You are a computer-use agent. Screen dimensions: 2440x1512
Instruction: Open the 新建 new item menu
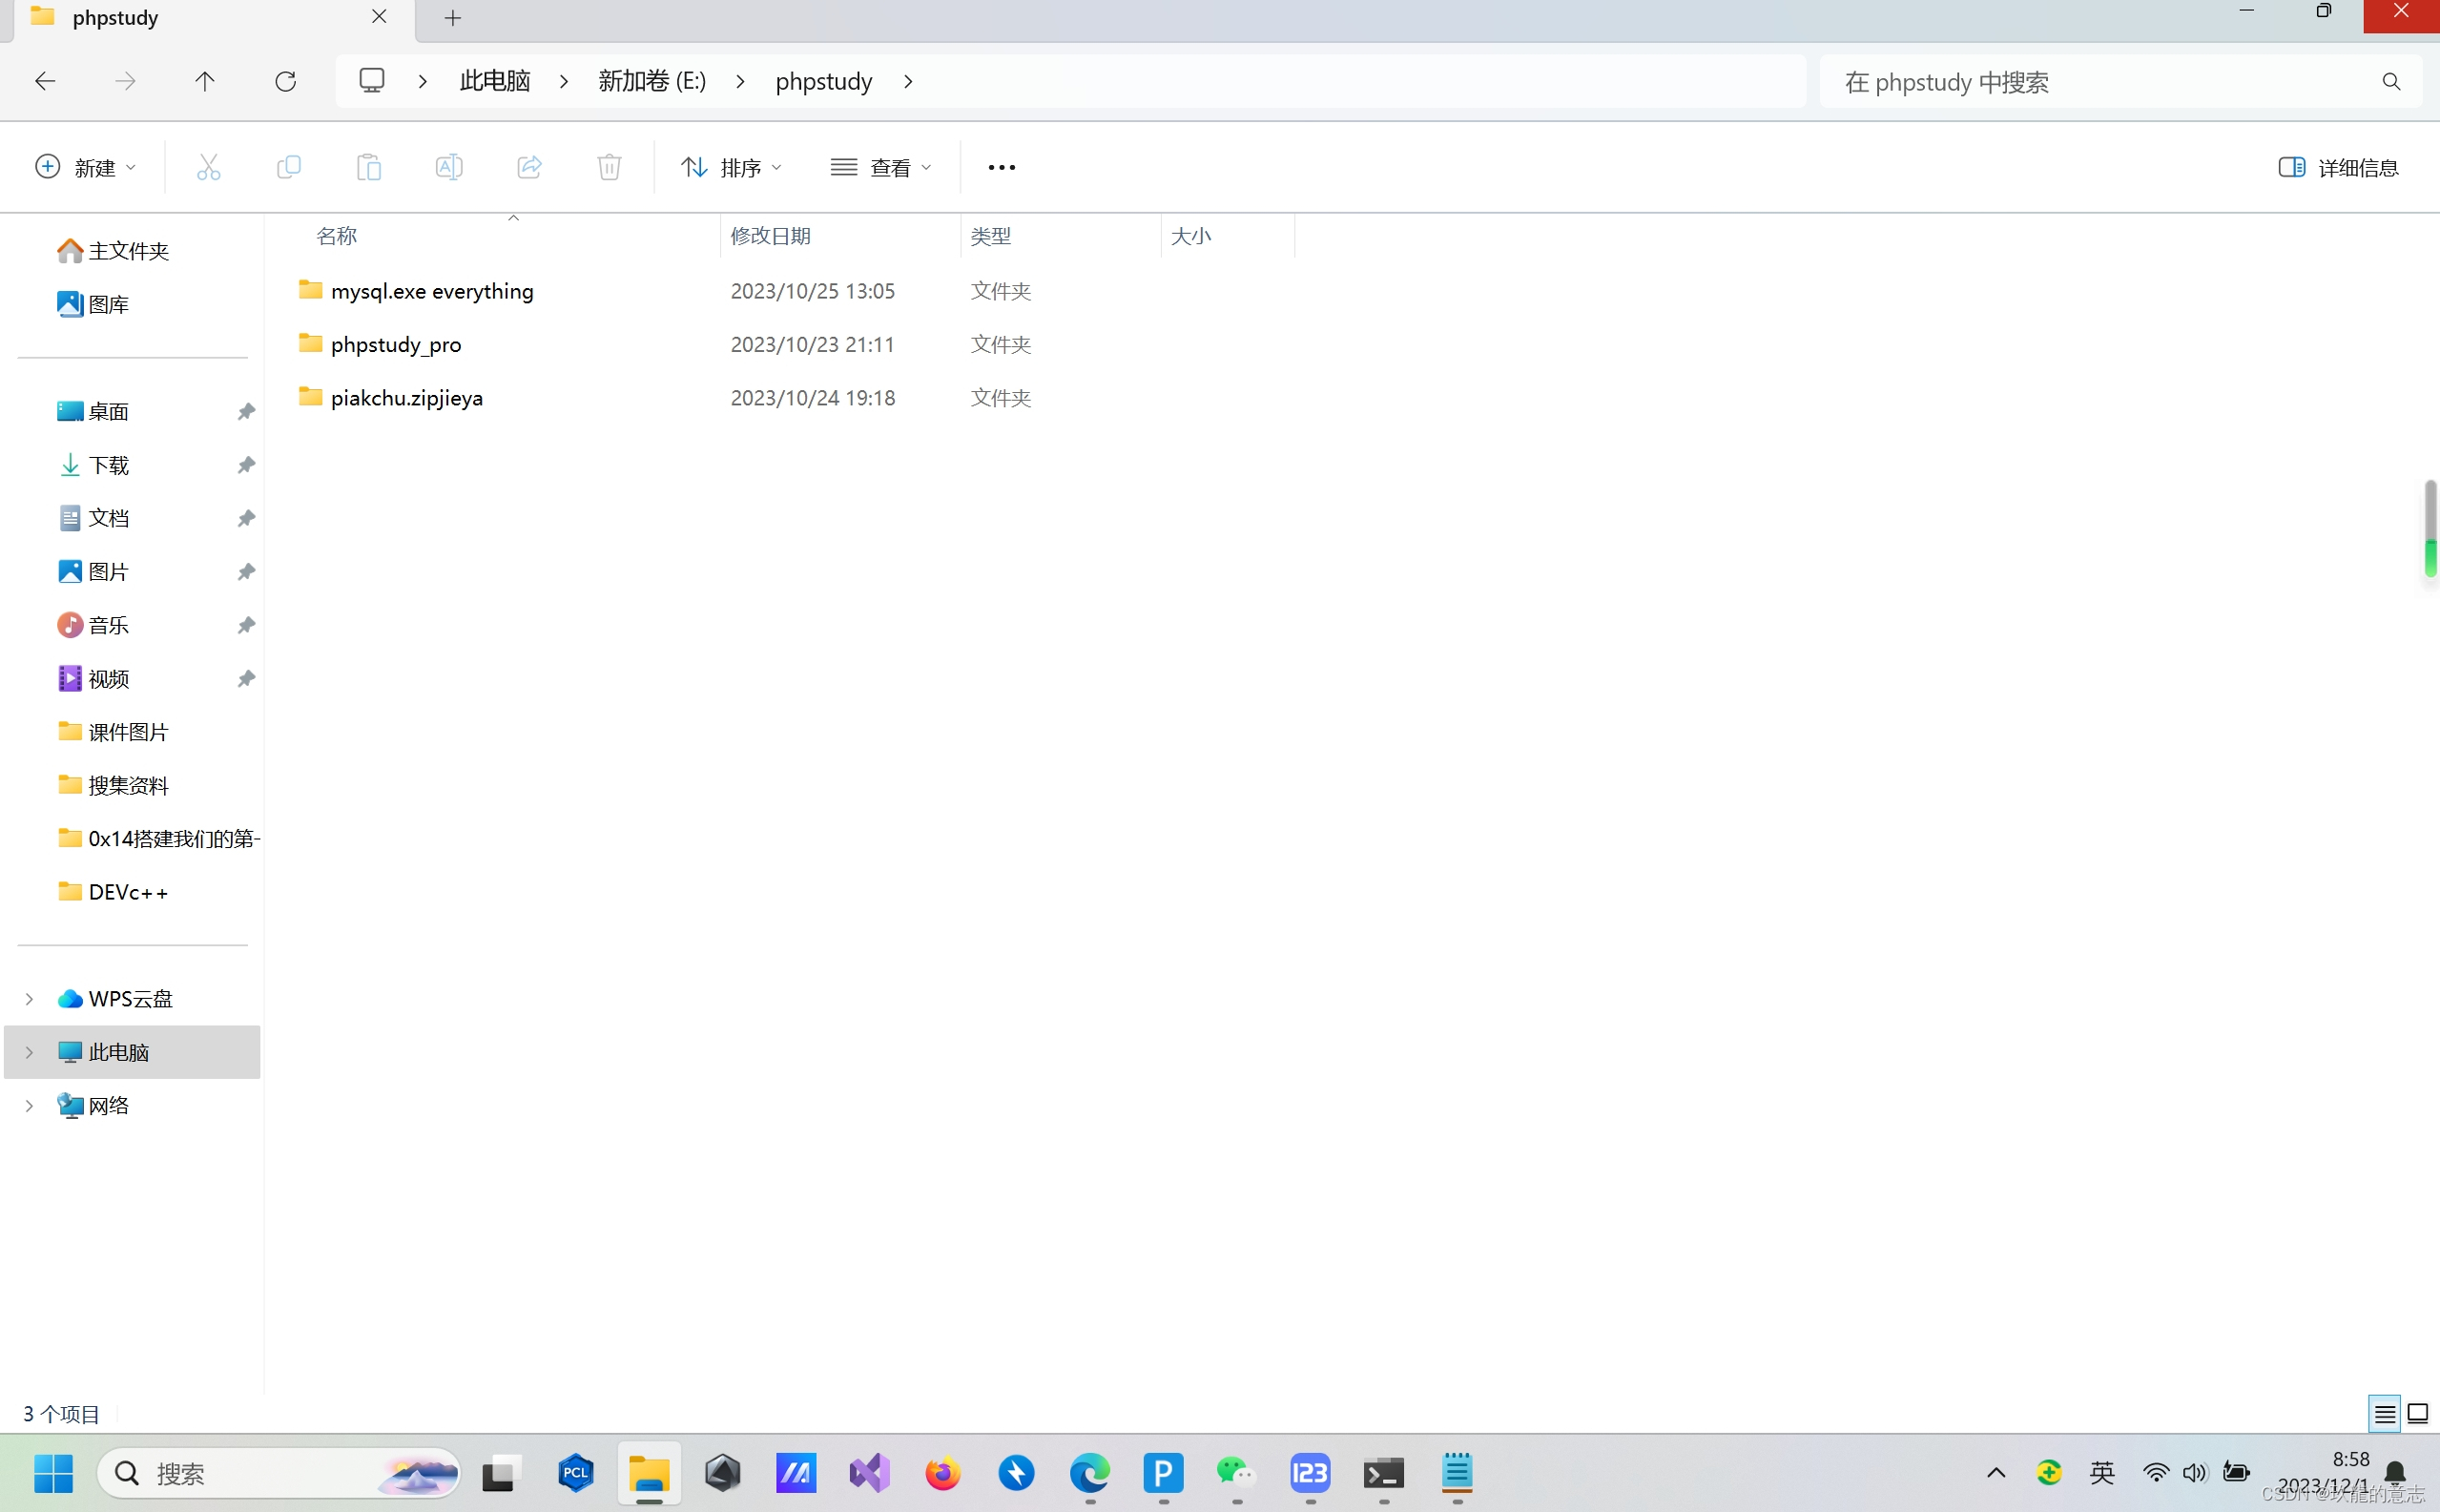pos(85,167)
